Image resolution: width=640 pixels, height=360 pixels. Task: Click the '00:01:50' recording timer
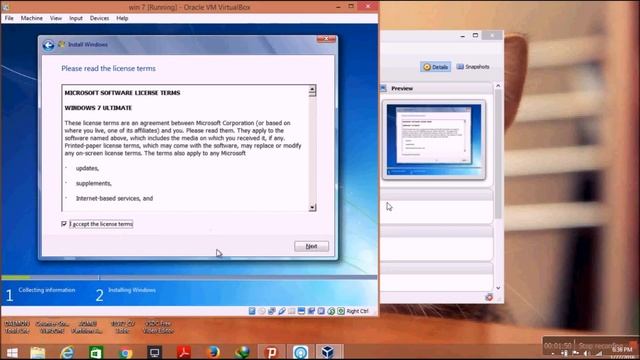(557, 346)
